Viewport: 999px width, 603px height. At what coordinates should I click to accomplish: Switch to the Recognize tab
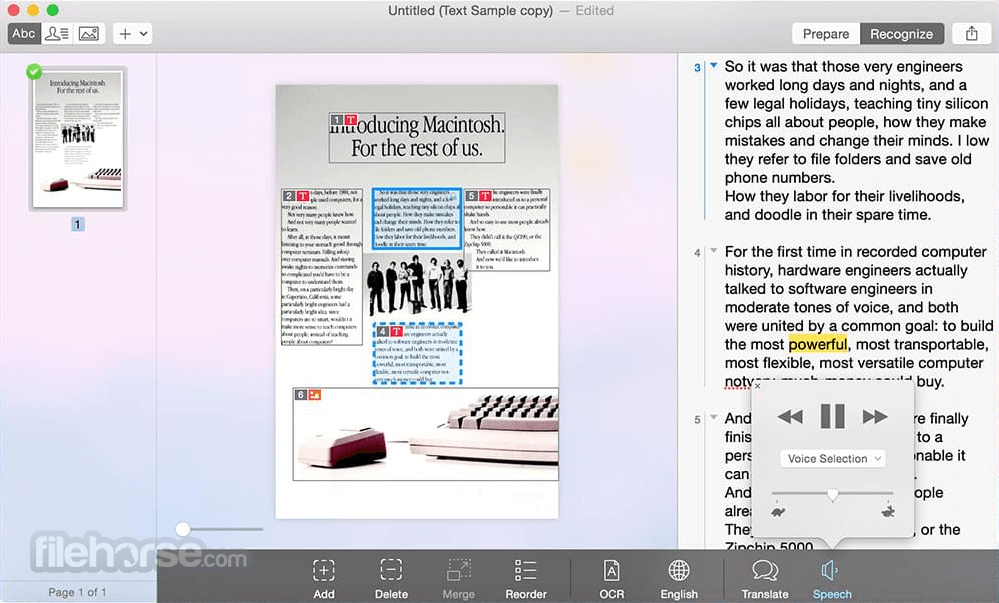(902, 34)
